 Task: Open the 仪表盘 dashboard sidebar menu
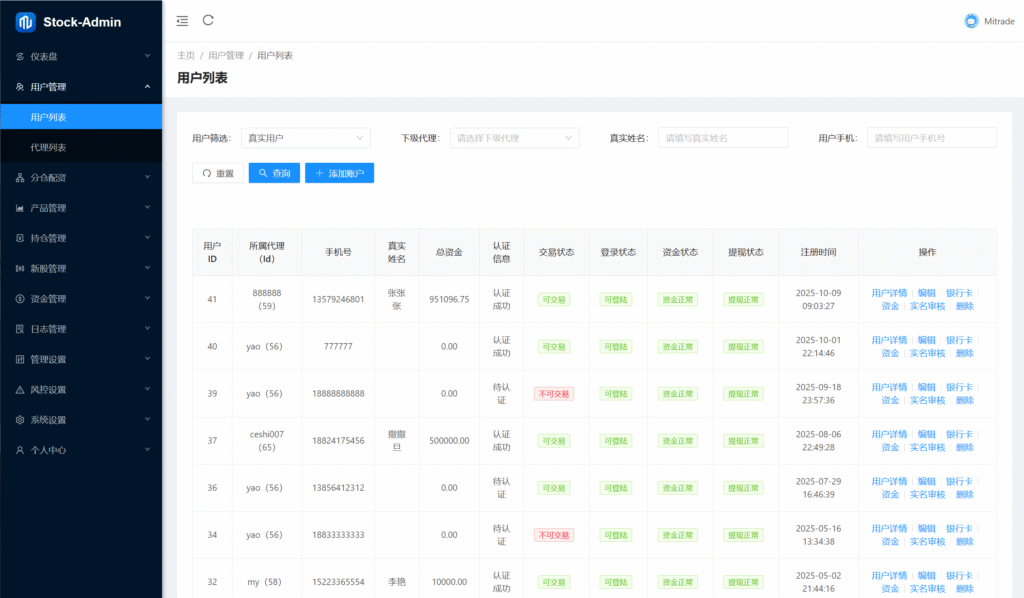click(80, 56)
